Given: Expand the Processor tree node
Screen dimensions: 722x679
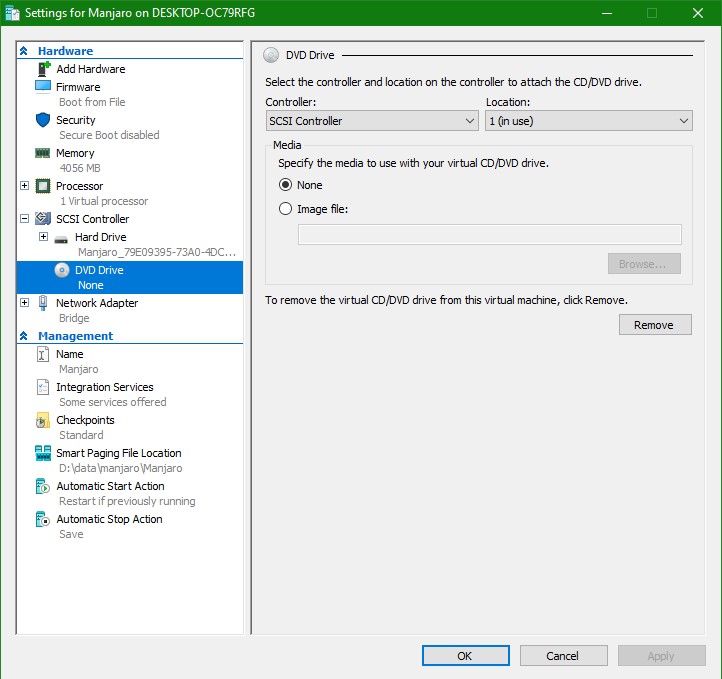Looking at the screenshot, I should [x=25, y=186].
